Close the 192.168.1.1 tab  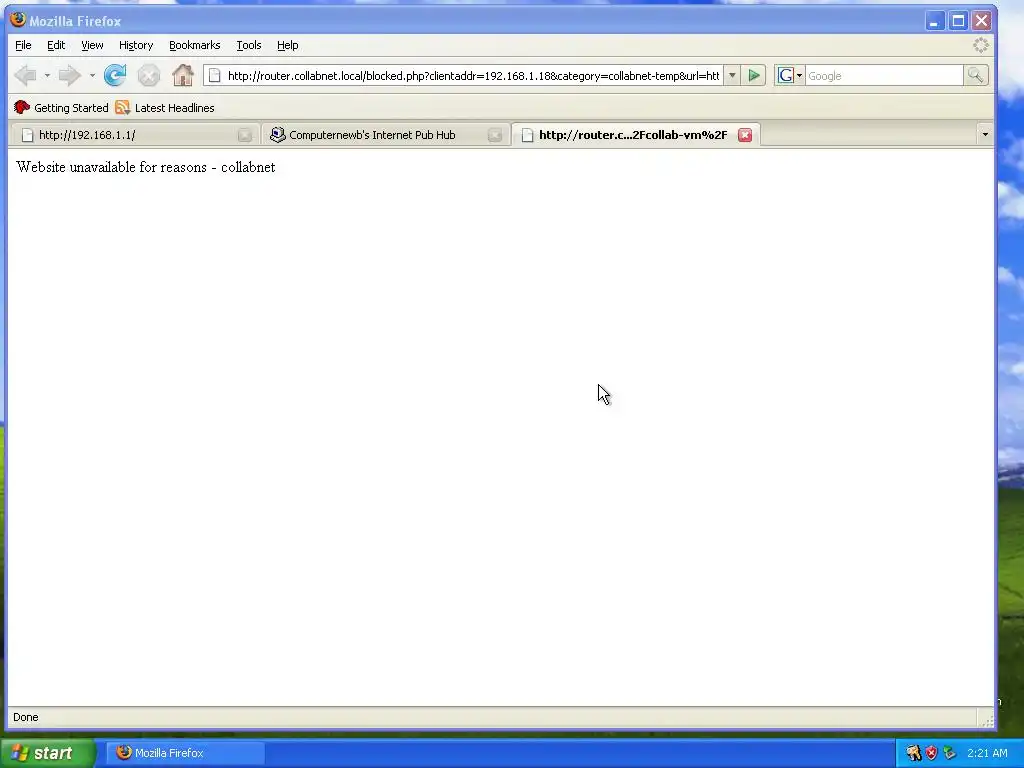245,135
